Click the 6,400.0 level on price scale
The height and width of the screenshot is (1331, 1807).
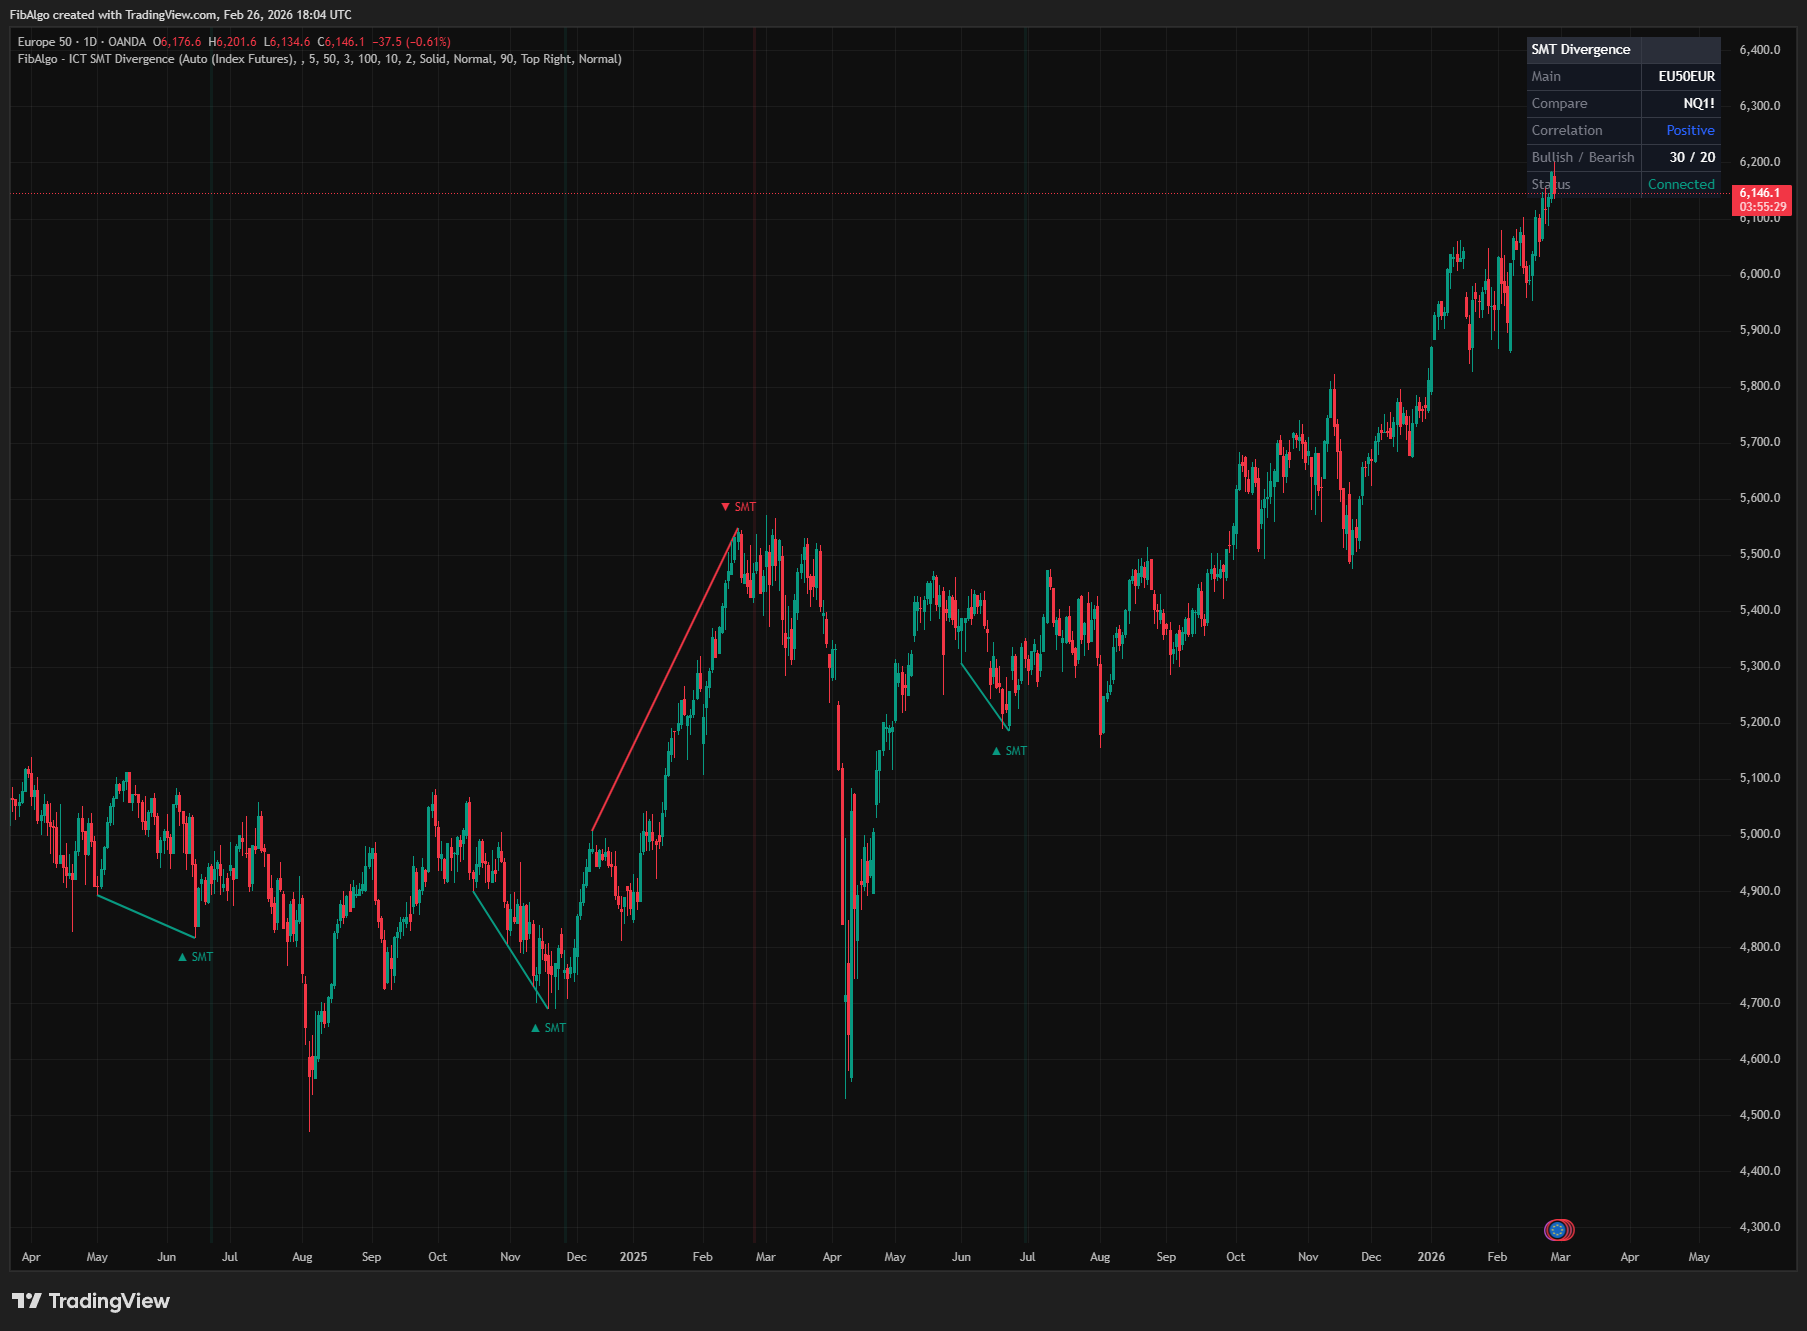pos(1759,50)
